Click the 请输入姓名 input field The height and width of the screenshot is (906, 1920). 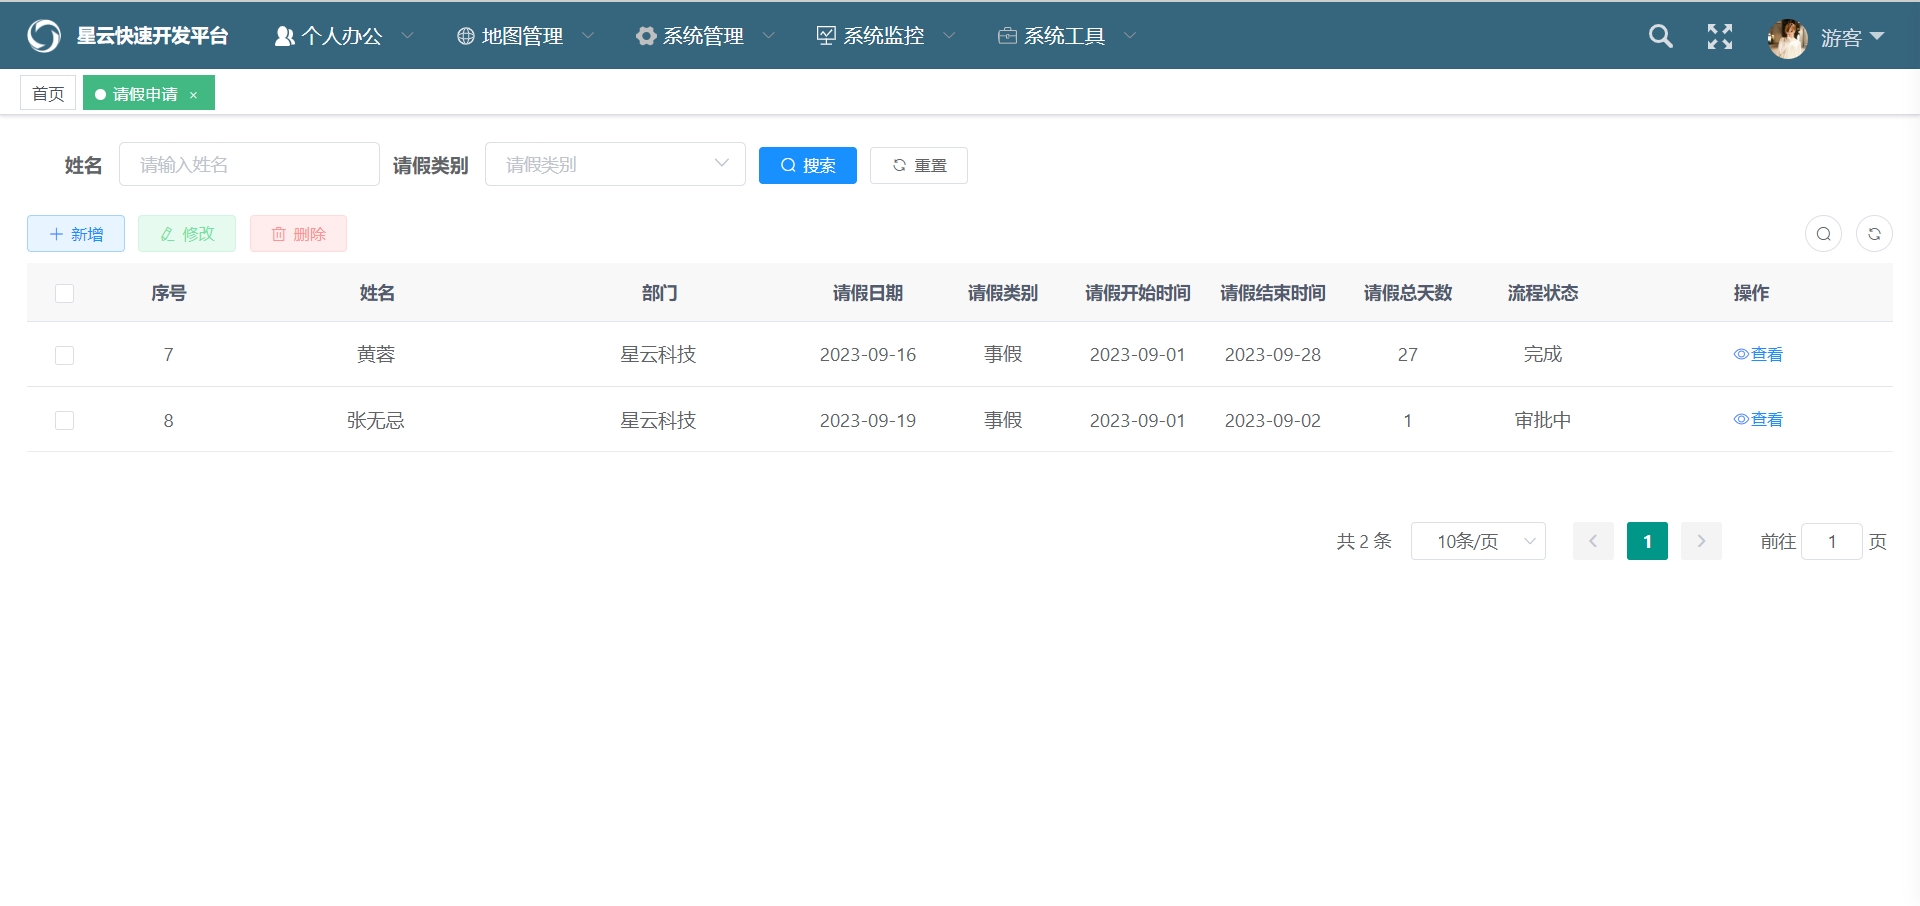(249, 165)
